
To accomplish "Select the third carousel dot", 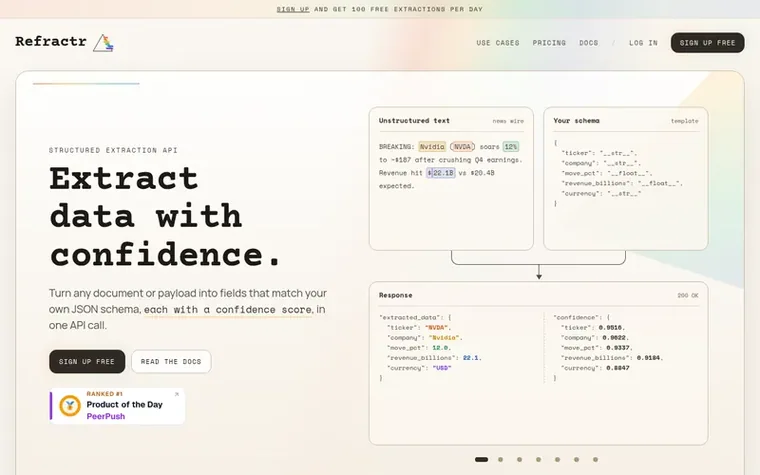I will (x=520, y=459).
